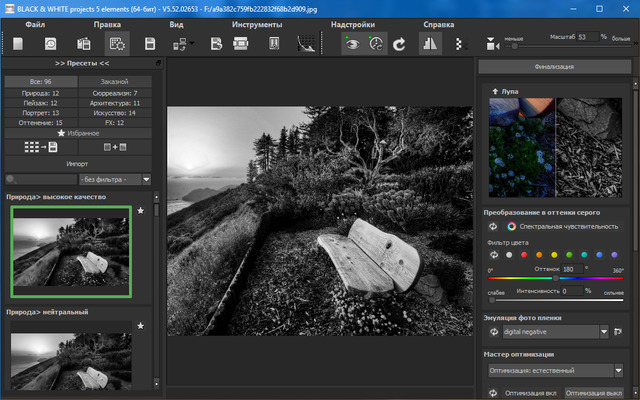Viewport: 640px width, 400px height.
Task: Mark 'Природа> высокое качество' preset as favorite
Action: point(141,211)
